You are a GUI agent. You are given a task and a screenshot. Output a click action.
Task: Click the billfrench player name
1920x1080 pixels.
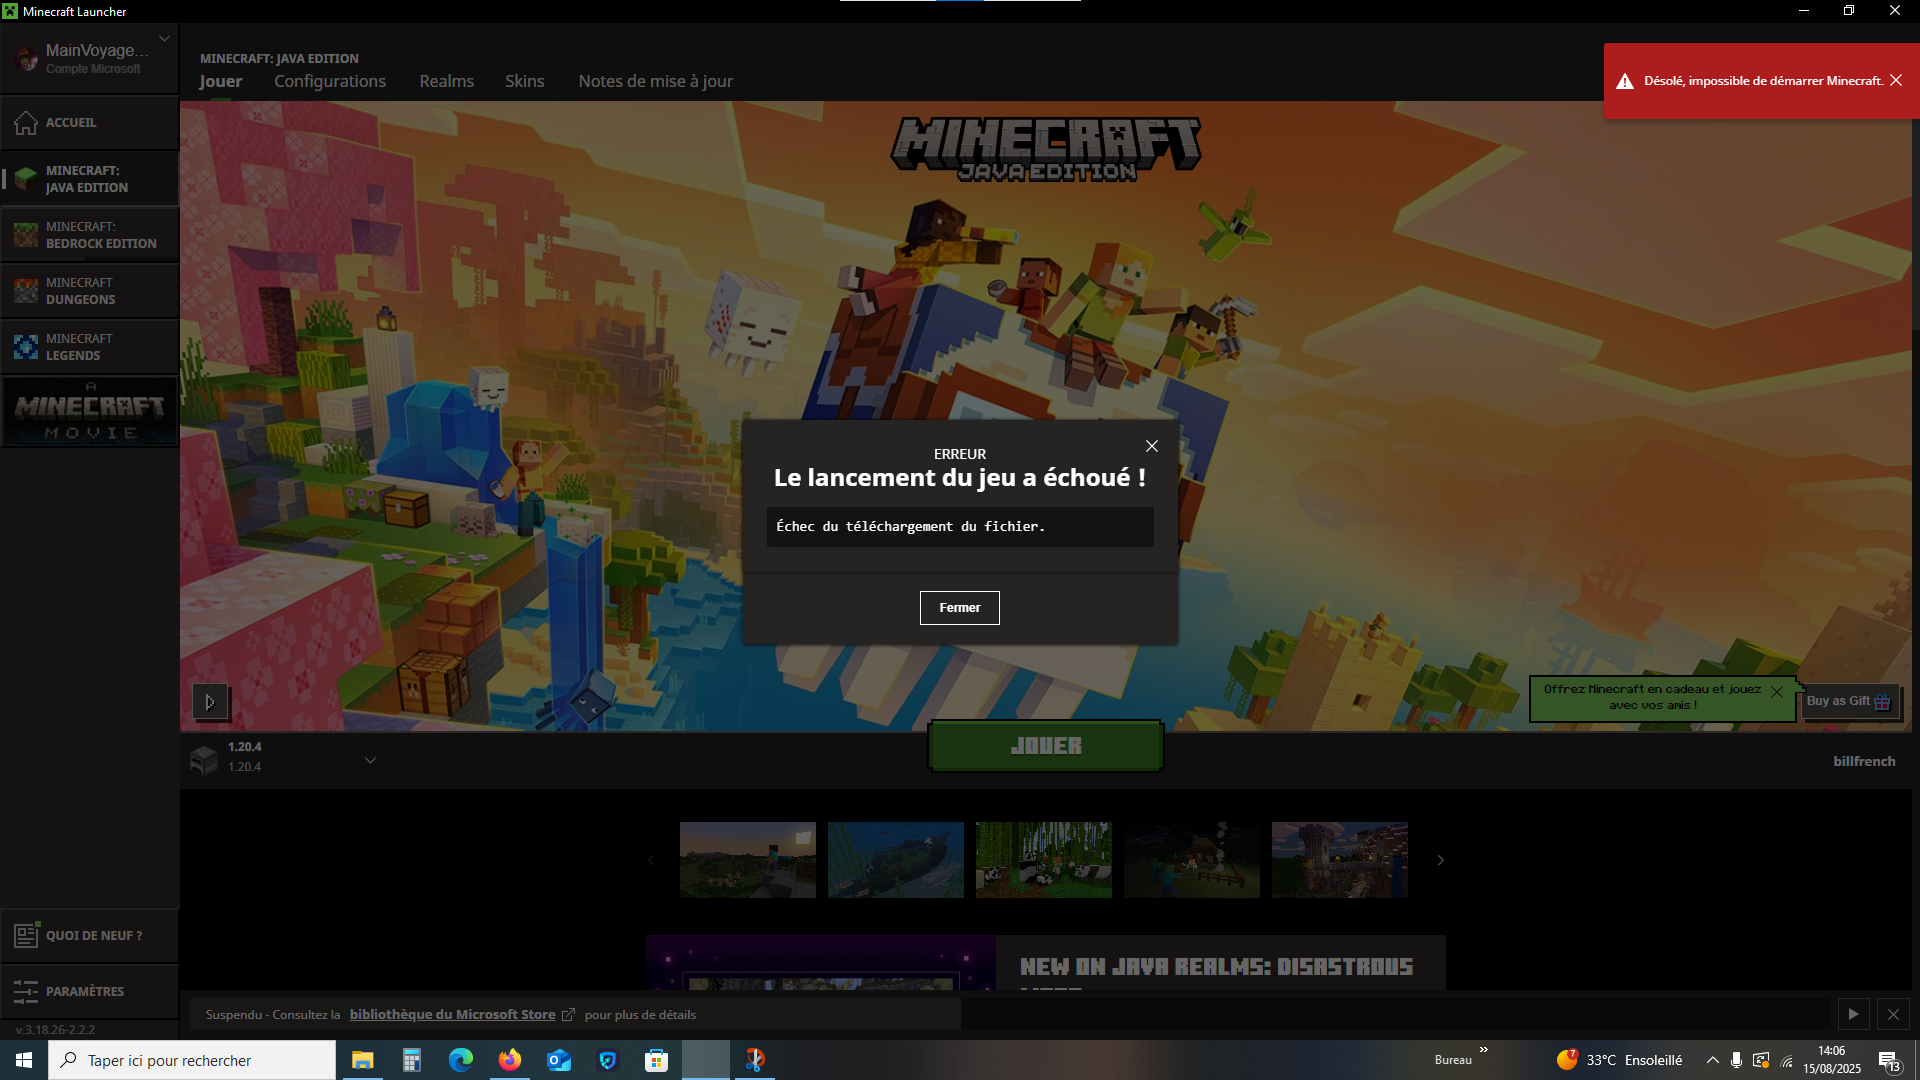[1864, 761]
